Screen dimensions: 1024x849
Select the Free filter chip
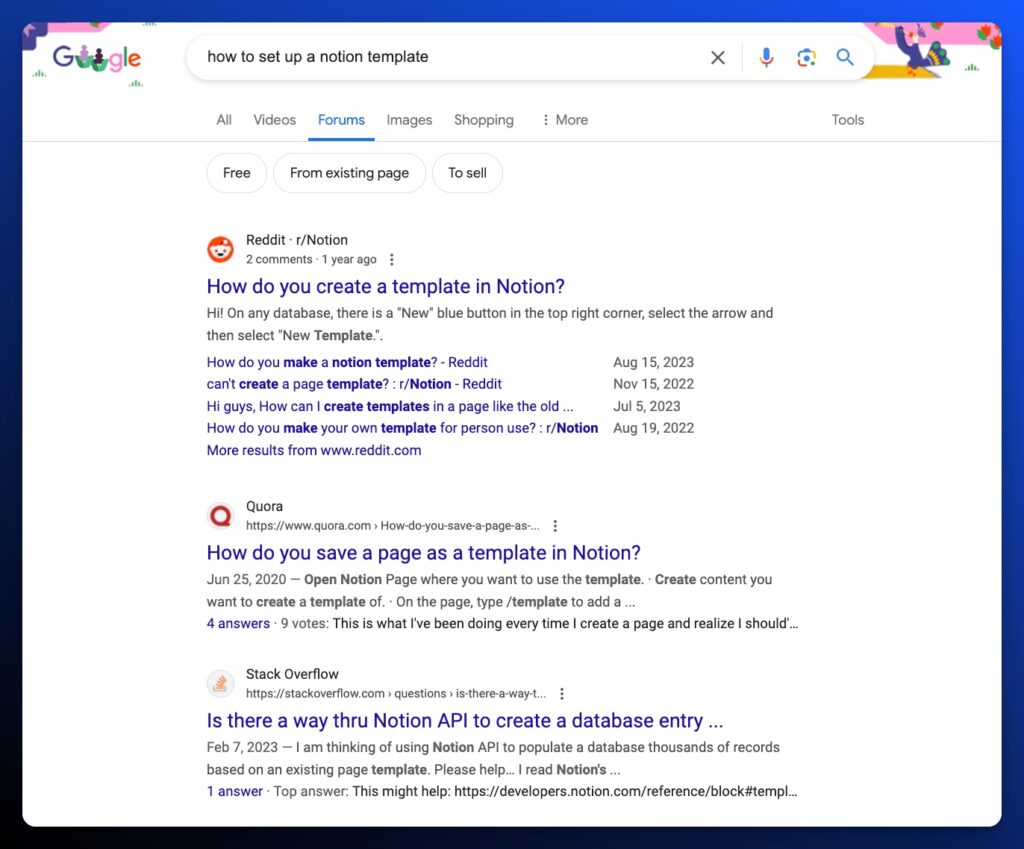tap(236, 173)
